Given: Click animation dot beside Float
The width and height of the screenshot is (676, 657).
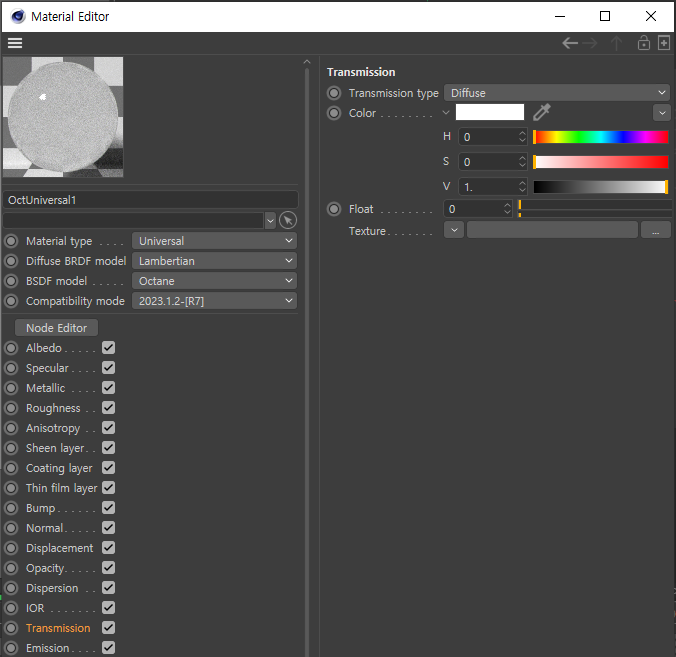Looking at the screenshot, I should [334, 209].
